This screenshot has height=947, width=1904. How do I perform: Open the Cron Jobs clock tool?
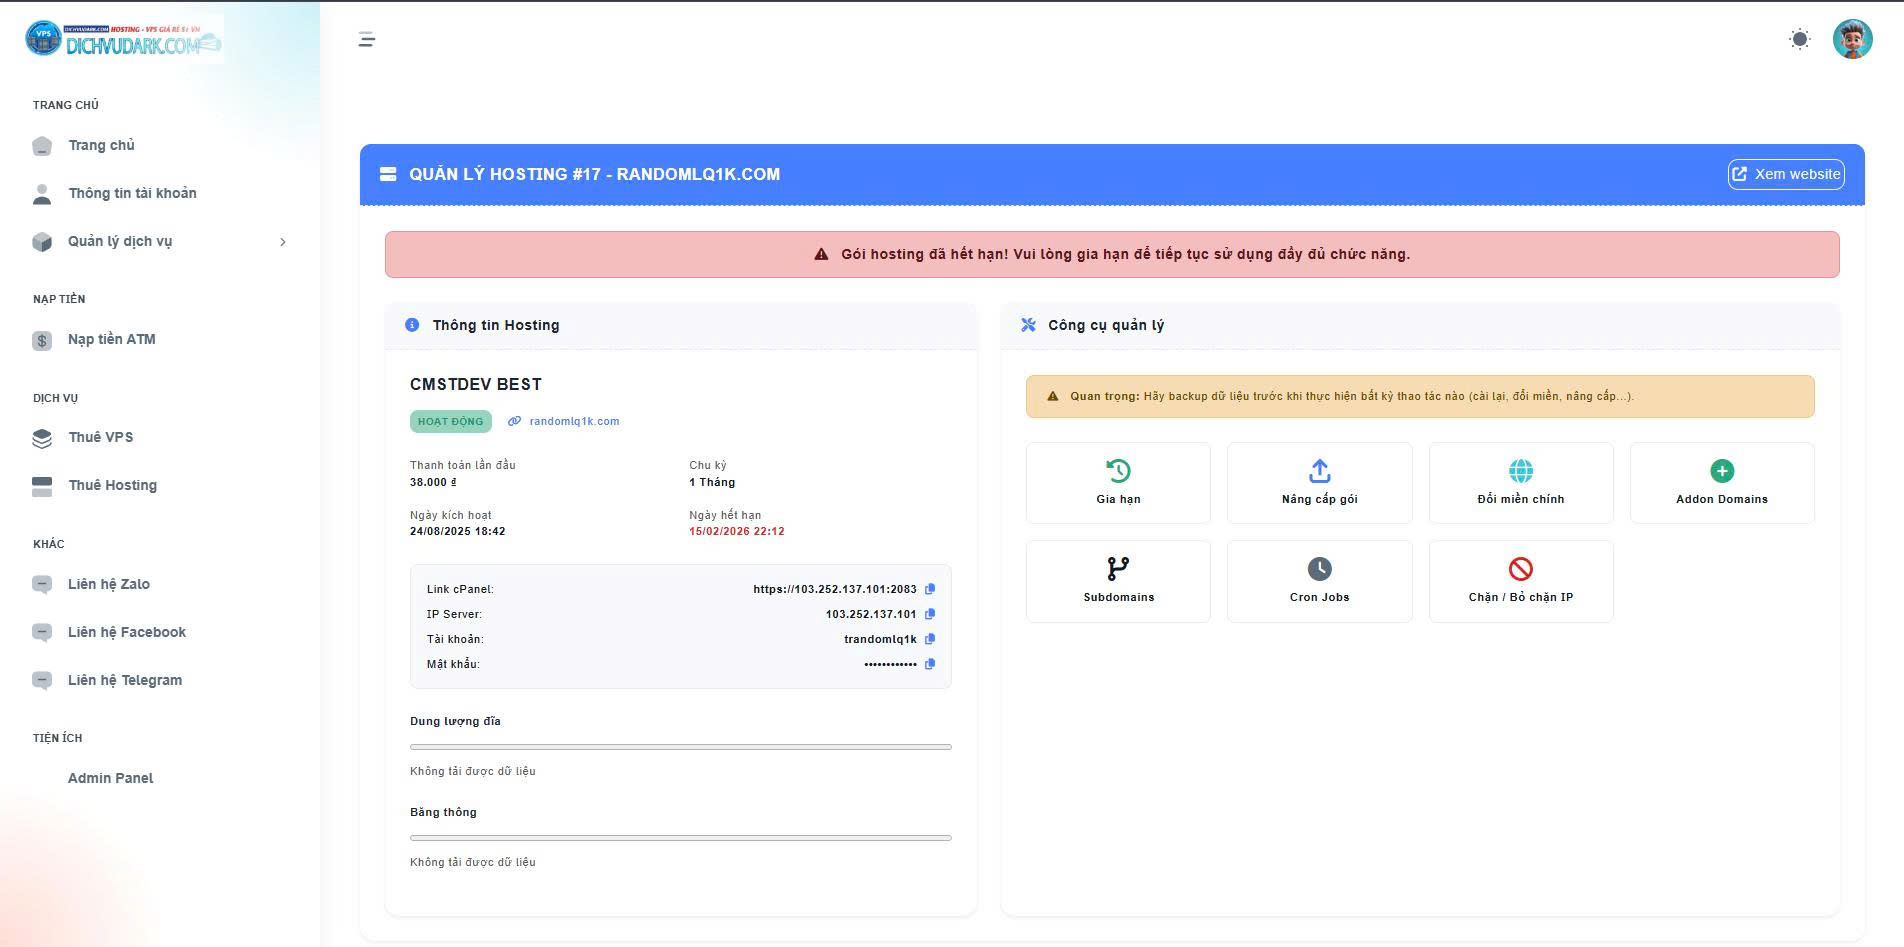click(x=1319, y=569)
